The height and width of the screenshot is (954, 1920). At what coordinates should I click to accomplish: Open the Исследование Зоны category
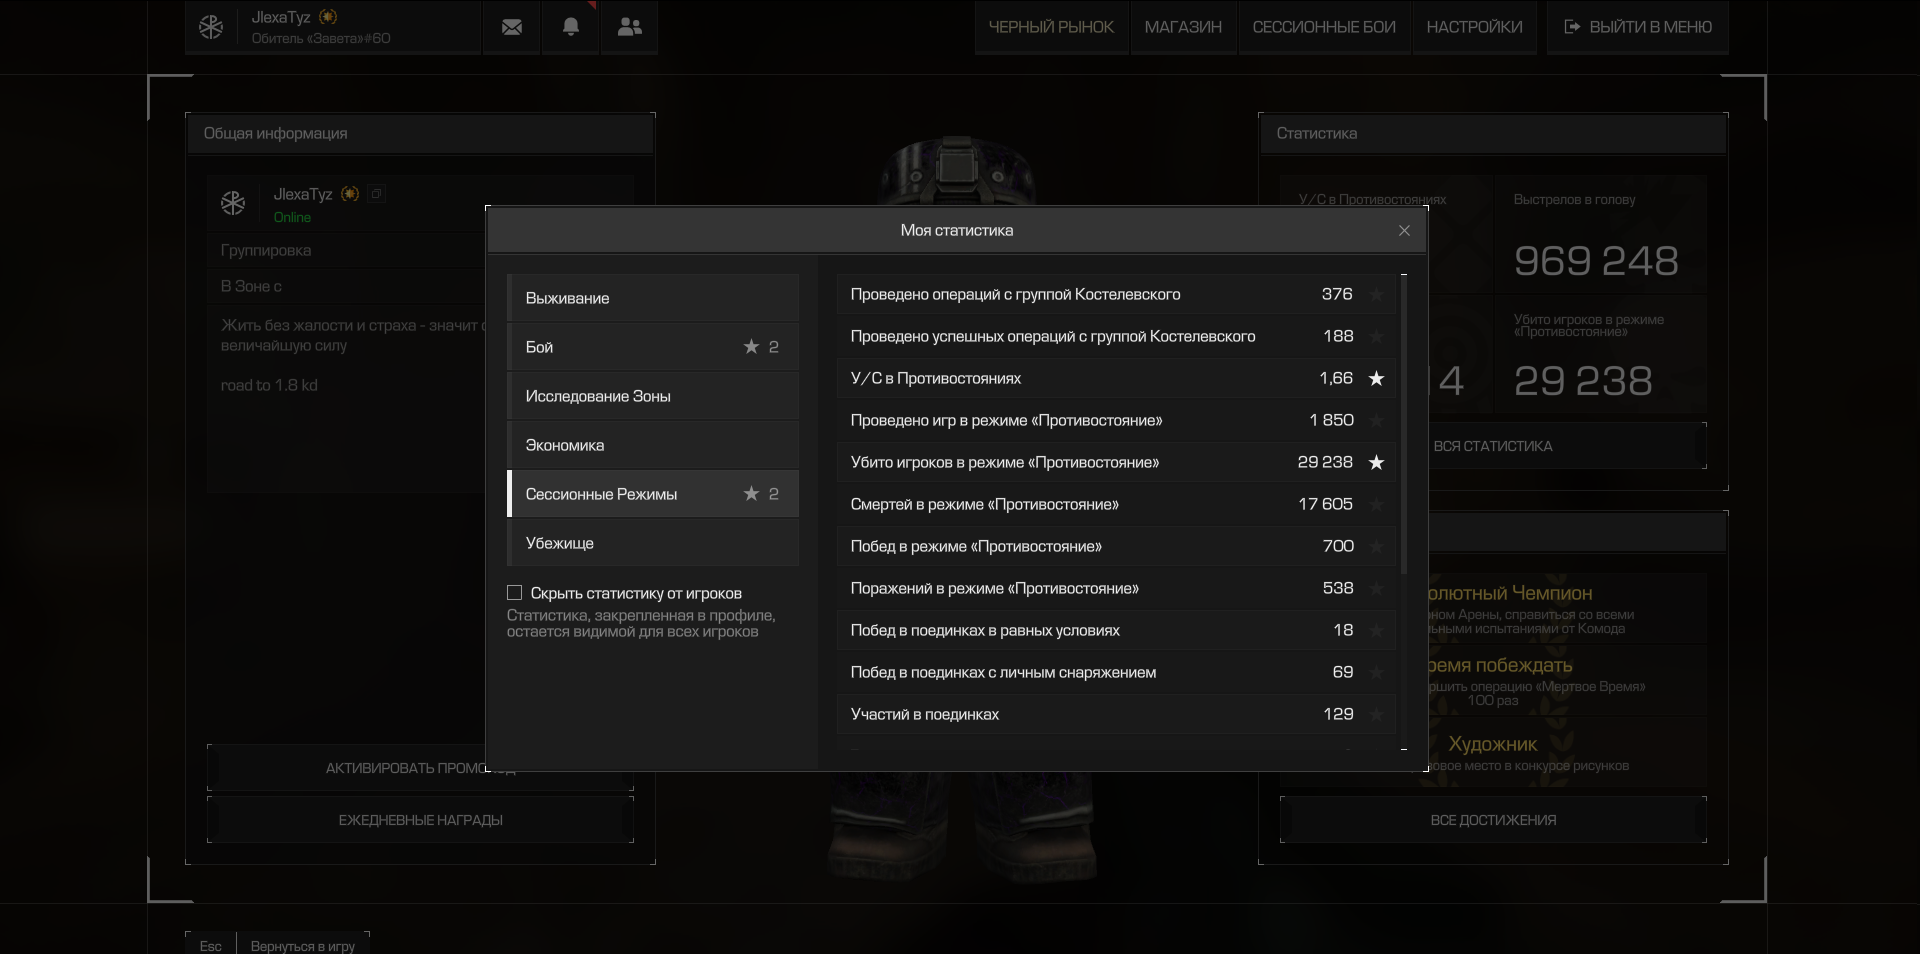coord(653,396)
